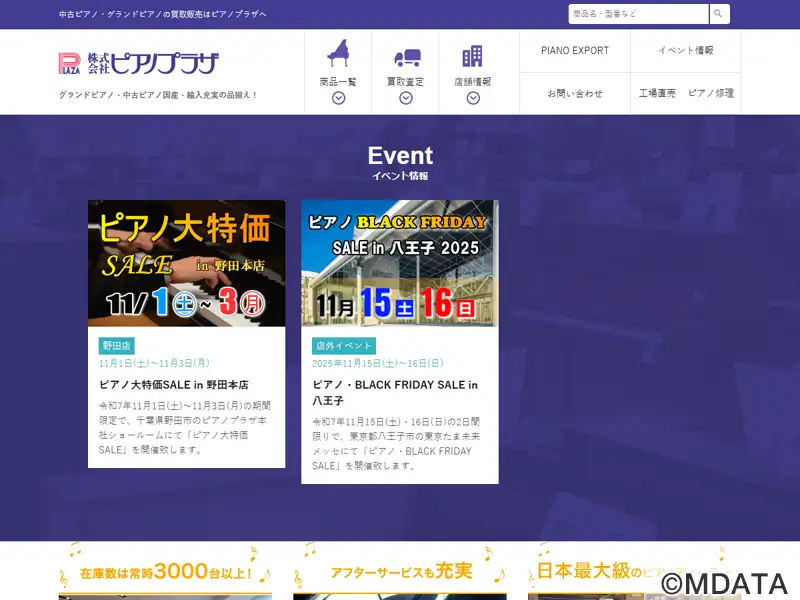
Task: Expand the 買取査定 dropdown chevron
Action: [x=406, y=98]
